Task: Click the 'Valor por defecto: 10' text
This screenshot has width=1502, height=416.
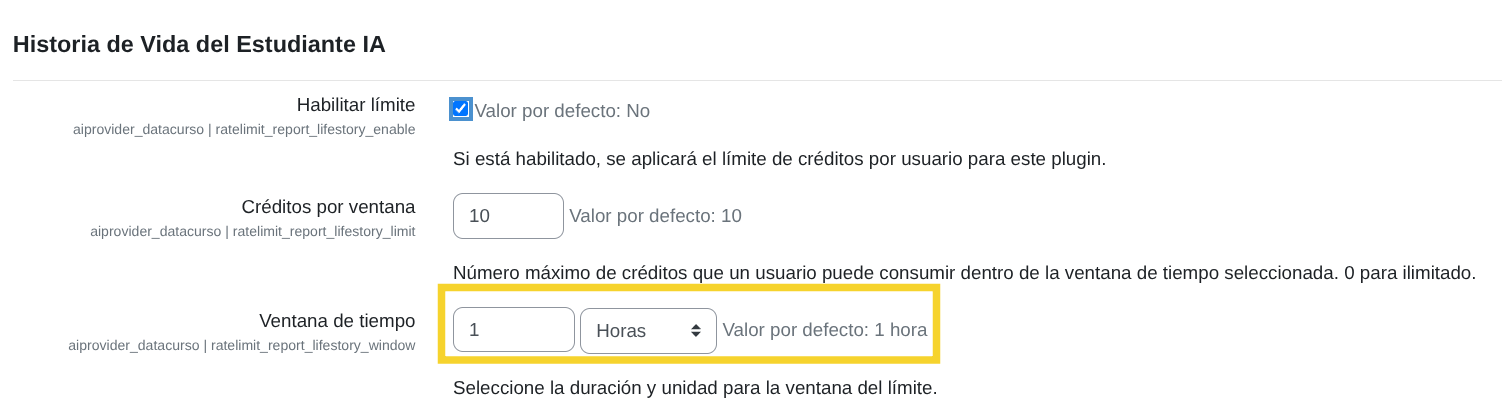Action: coord(655,216)
